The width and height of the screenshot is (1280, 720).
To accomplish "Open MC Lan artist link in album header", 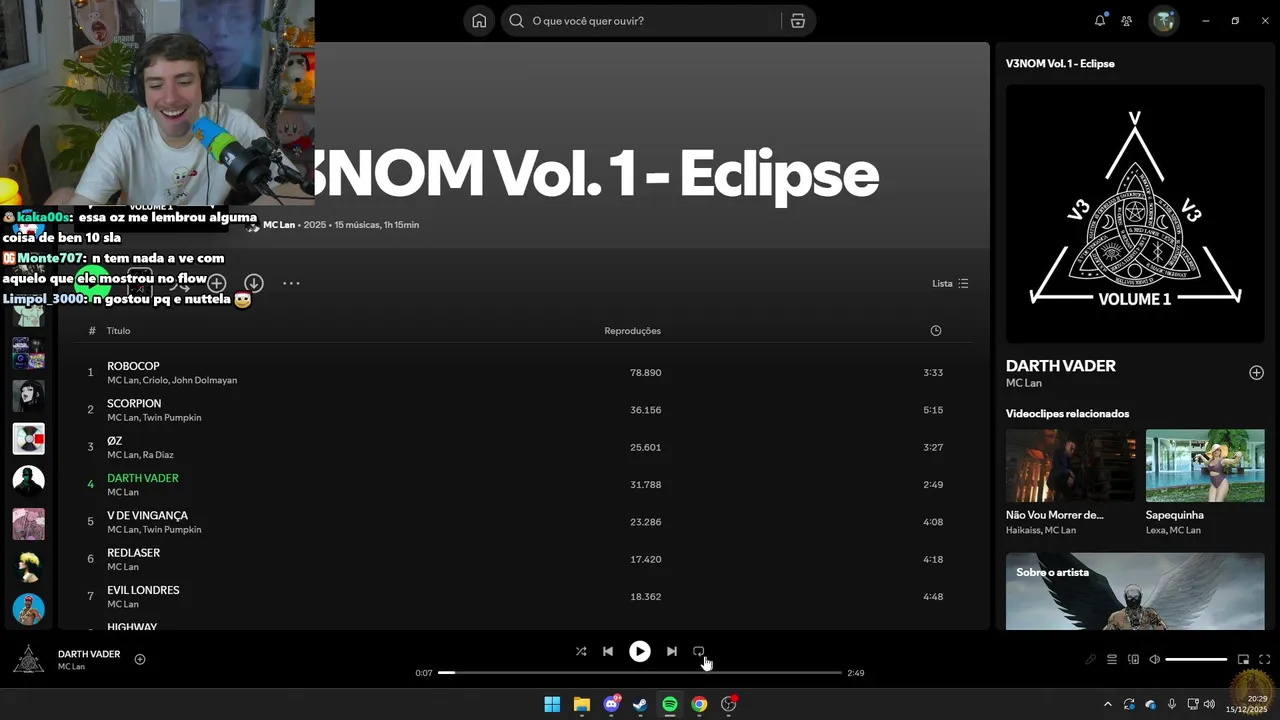I will click(x=279, y=225).
